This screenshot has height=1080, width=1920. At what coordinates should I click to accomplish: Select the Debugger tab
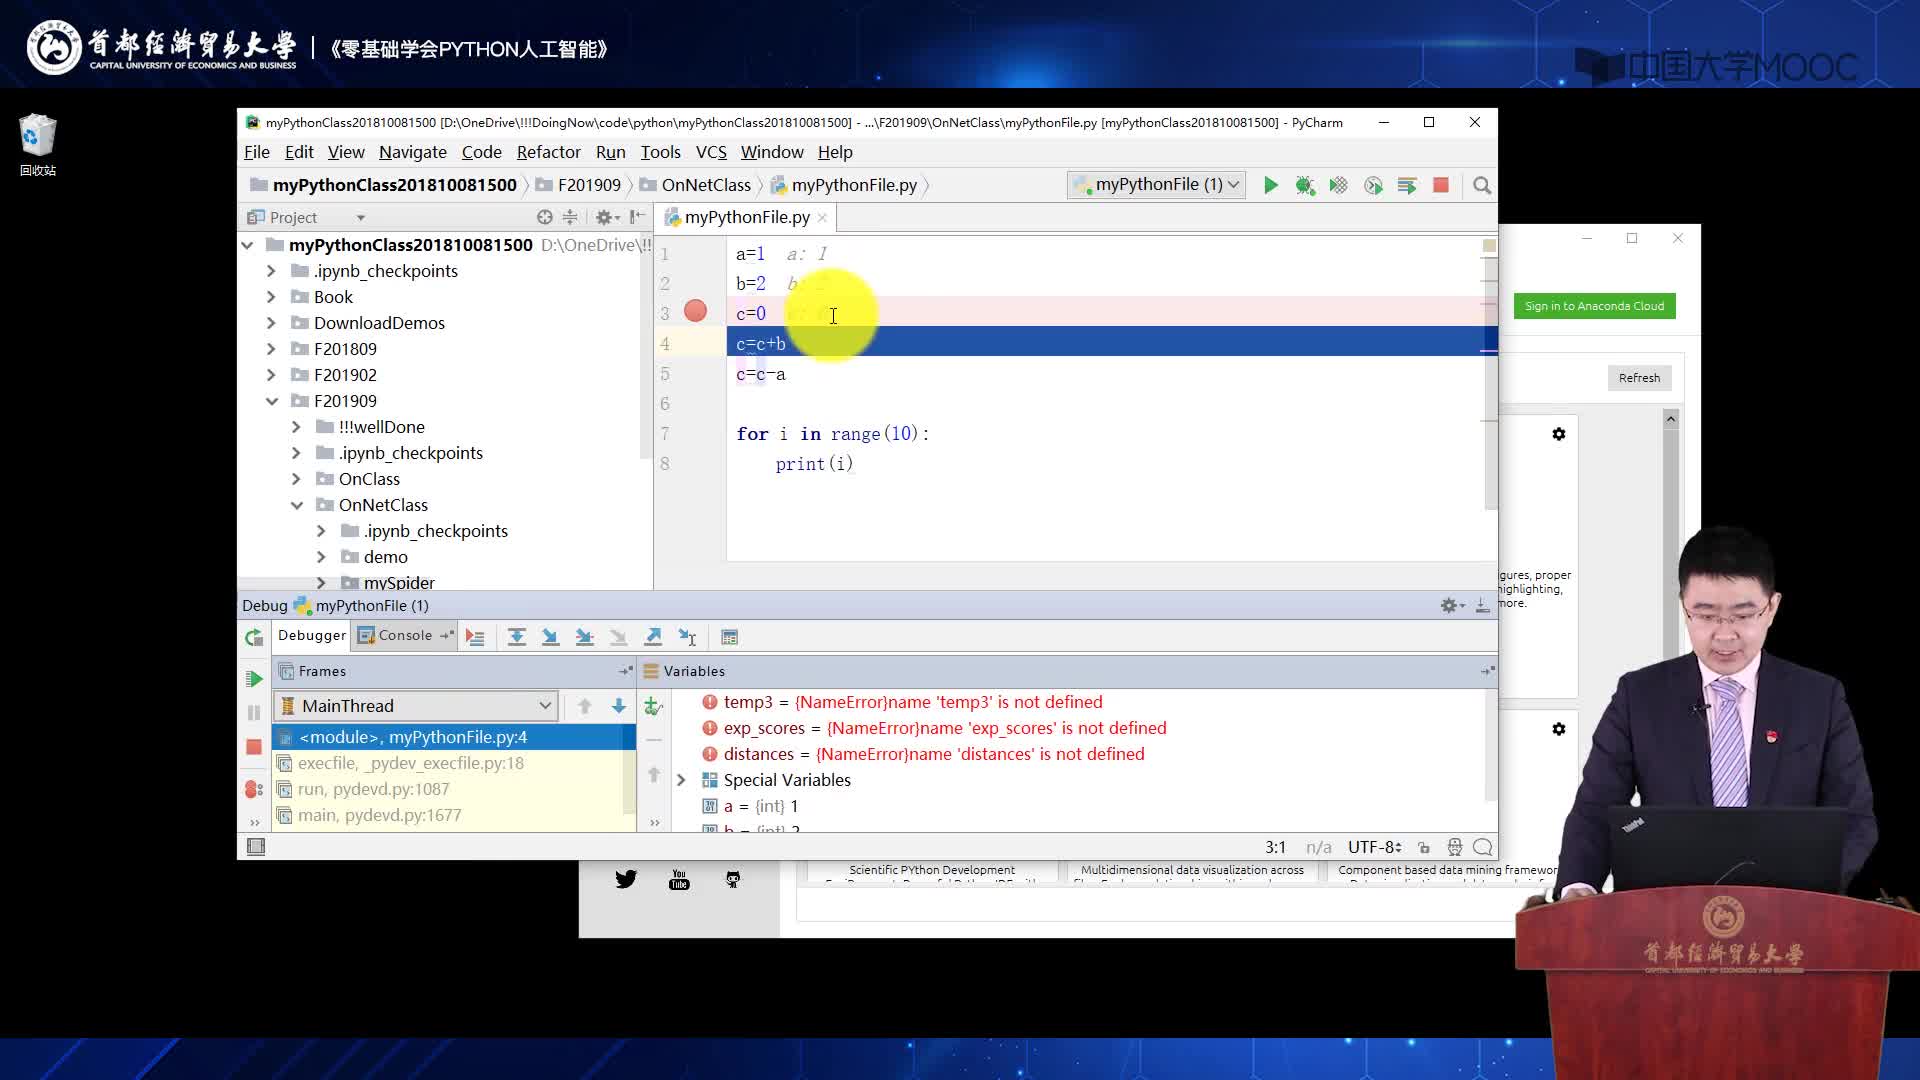pos(311,635)
